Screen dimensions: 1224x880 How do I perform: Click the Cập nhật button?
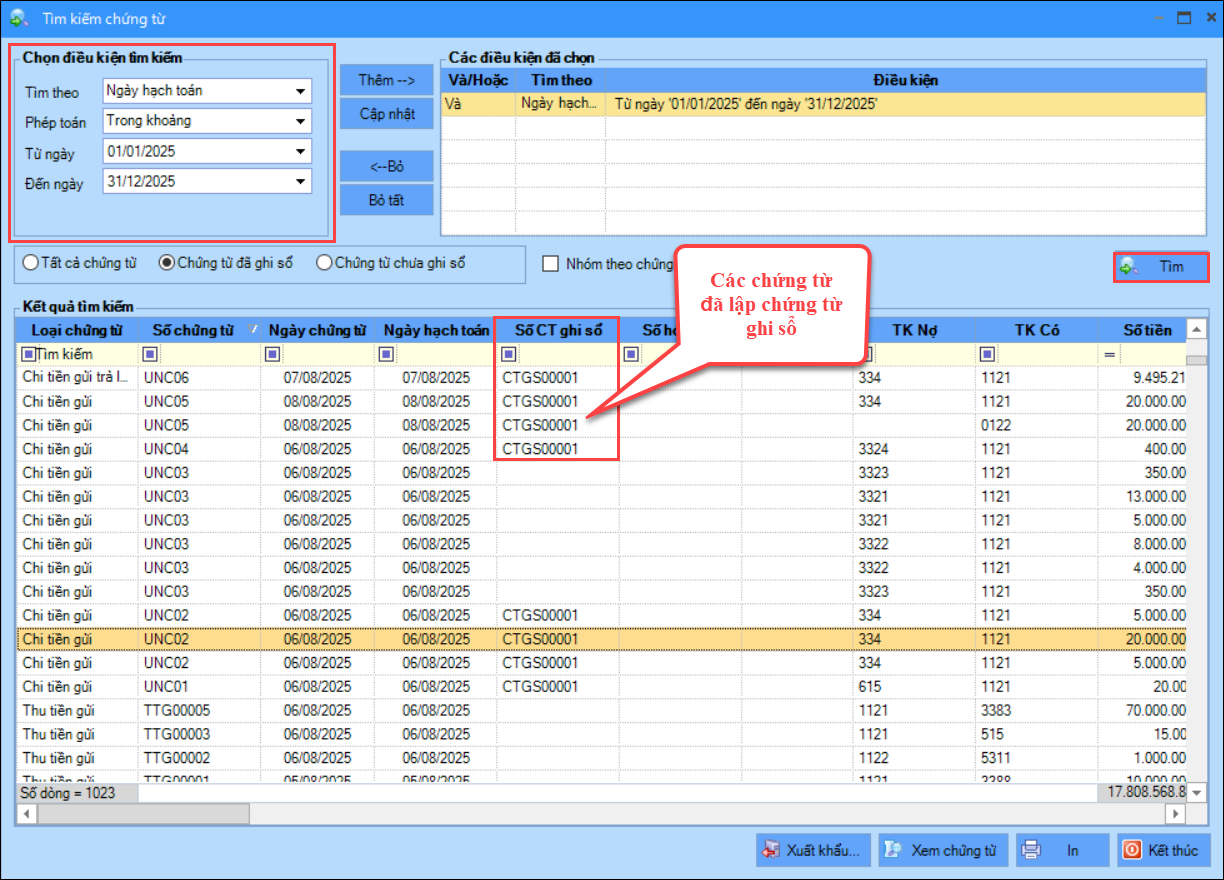pyautogui.click(x=386, y=114)
